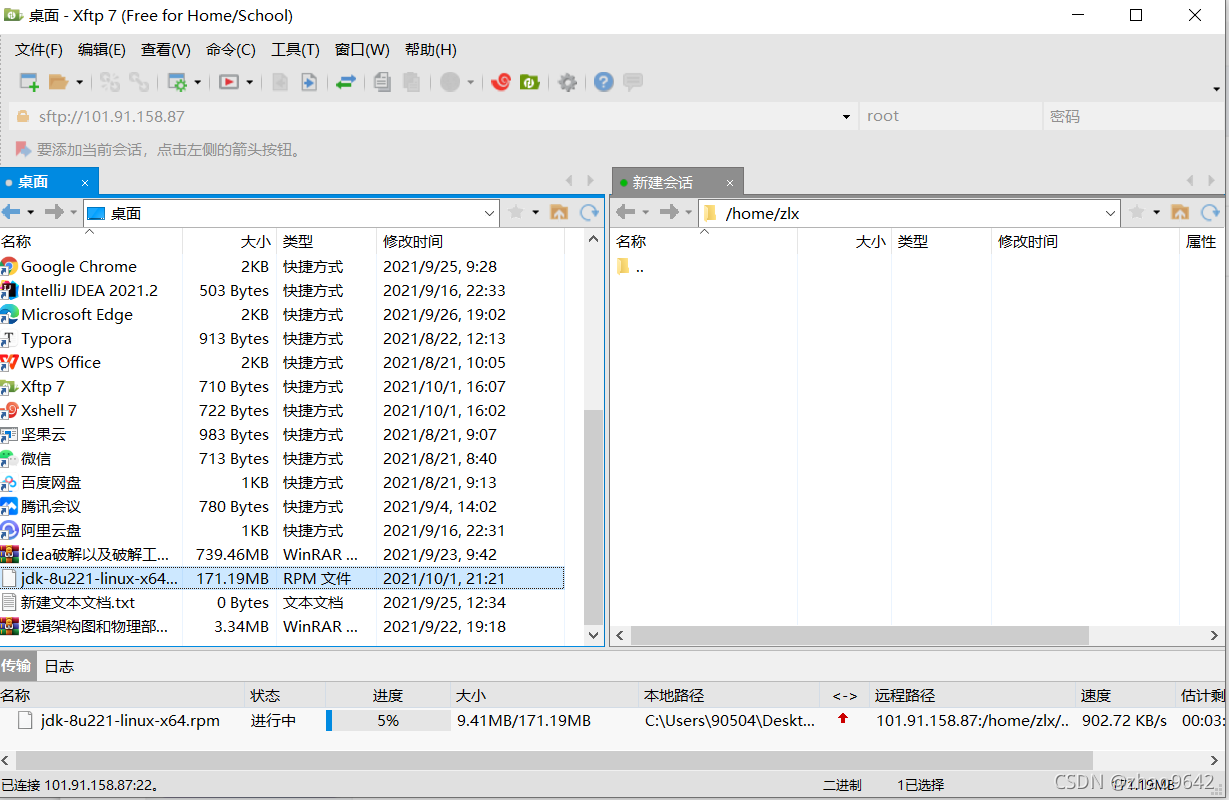
Task: Click the 5% transfer progress bar
Action: click(x=388, y=720)
